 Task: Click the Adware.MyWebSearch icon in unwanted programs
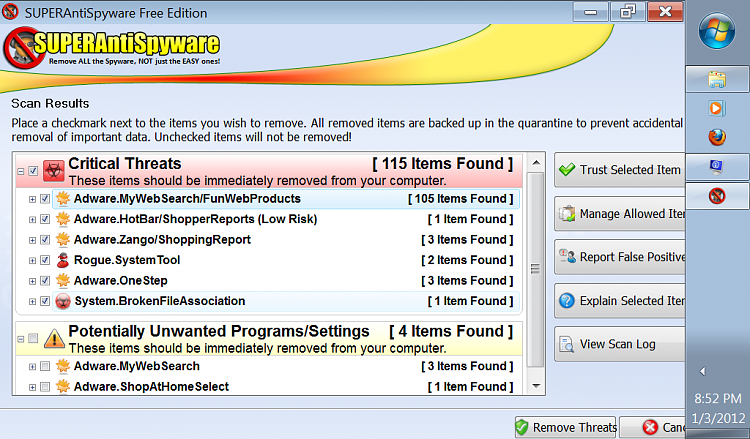(63, 366)
